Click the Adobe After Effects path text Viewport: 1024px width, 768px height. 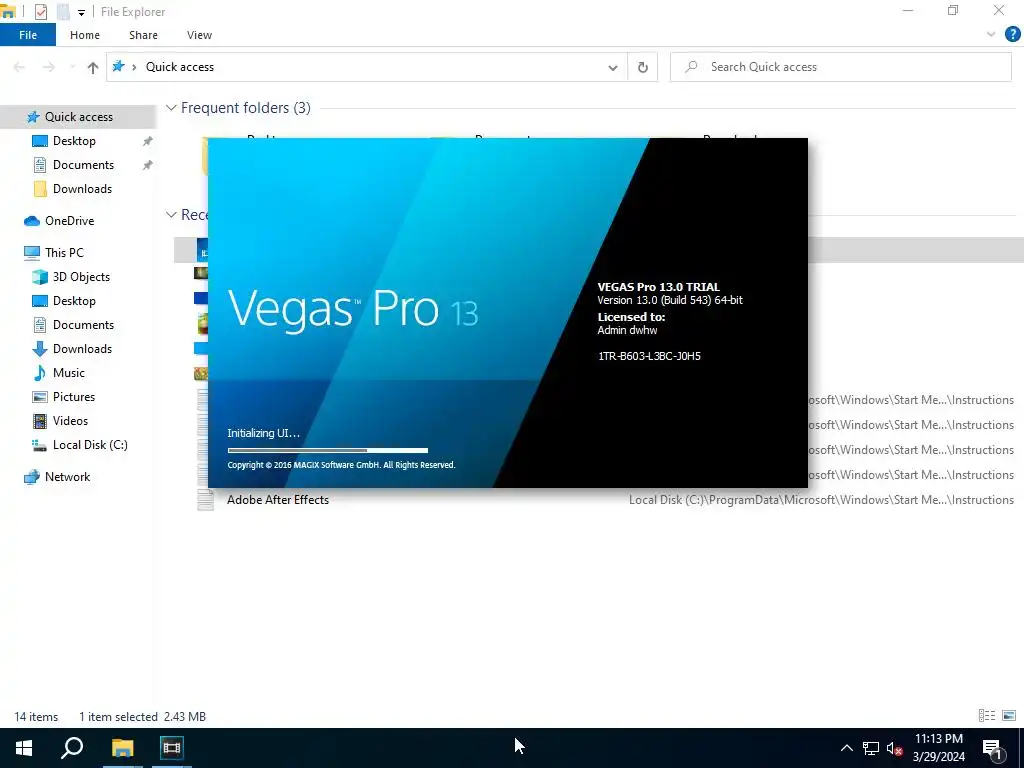click(821, 500)
